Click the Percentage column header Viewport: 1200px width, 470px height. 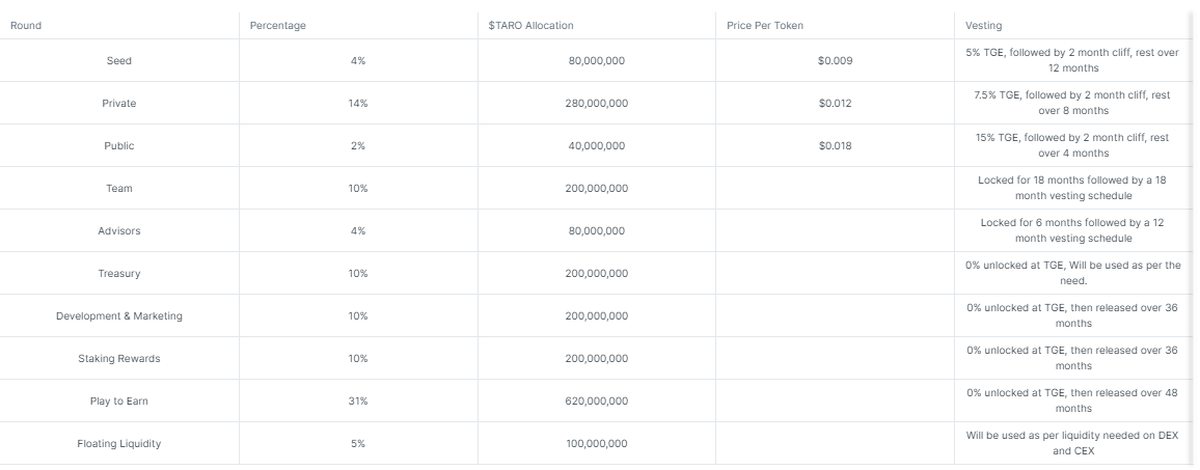[277, 25]
